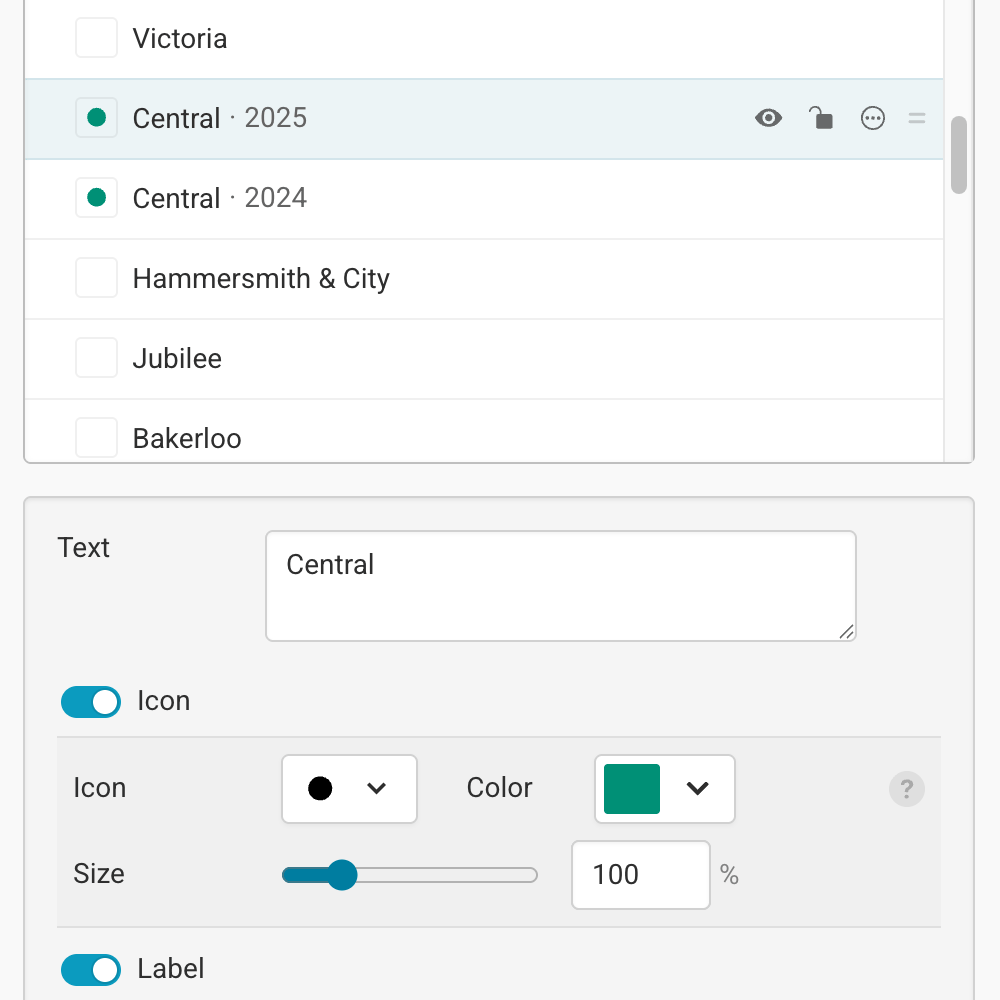
Task: Open more options for Central · 2025
Action: coord(873,118)
